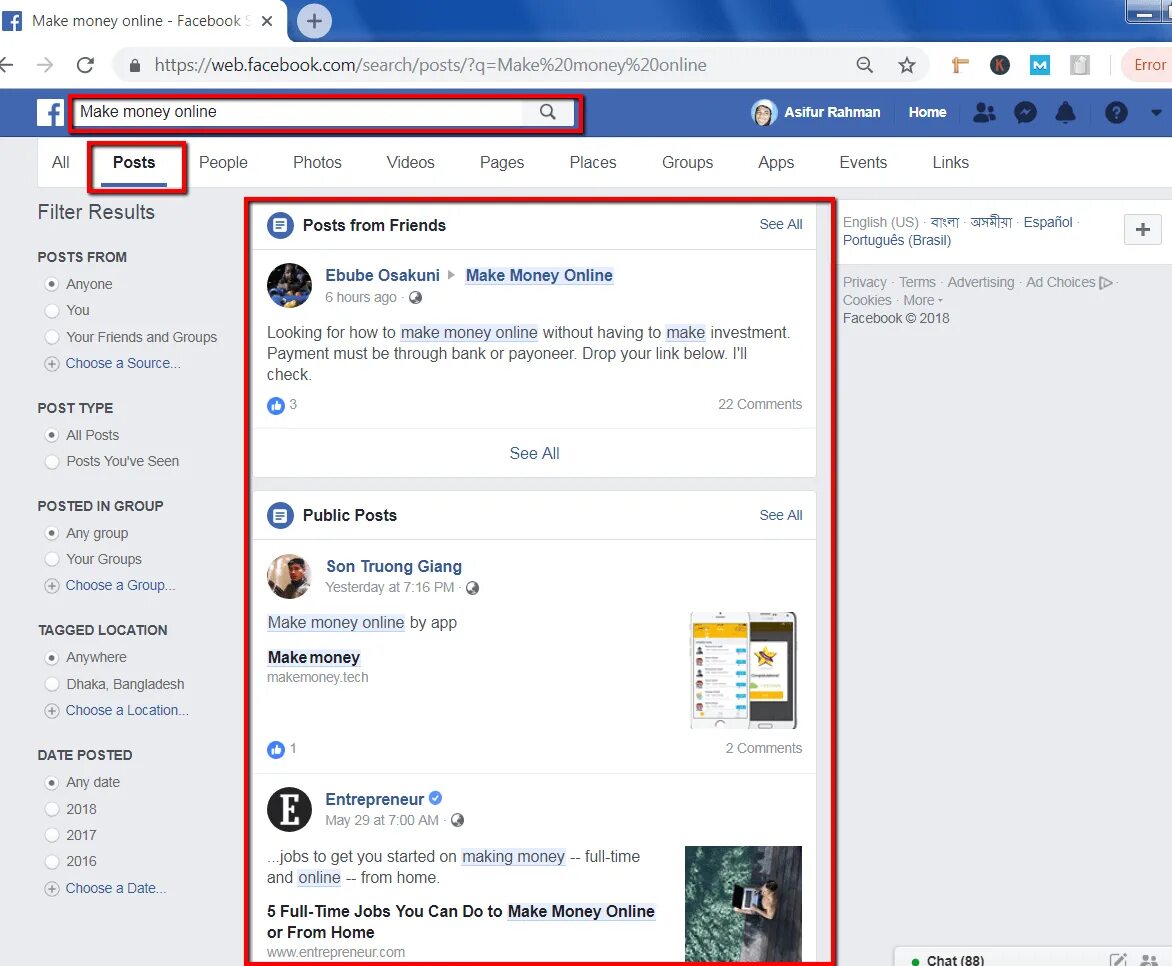Bookmark this page with star icon
The height and width of the screenshot is (966, 1172).
[x=907, y=66]
